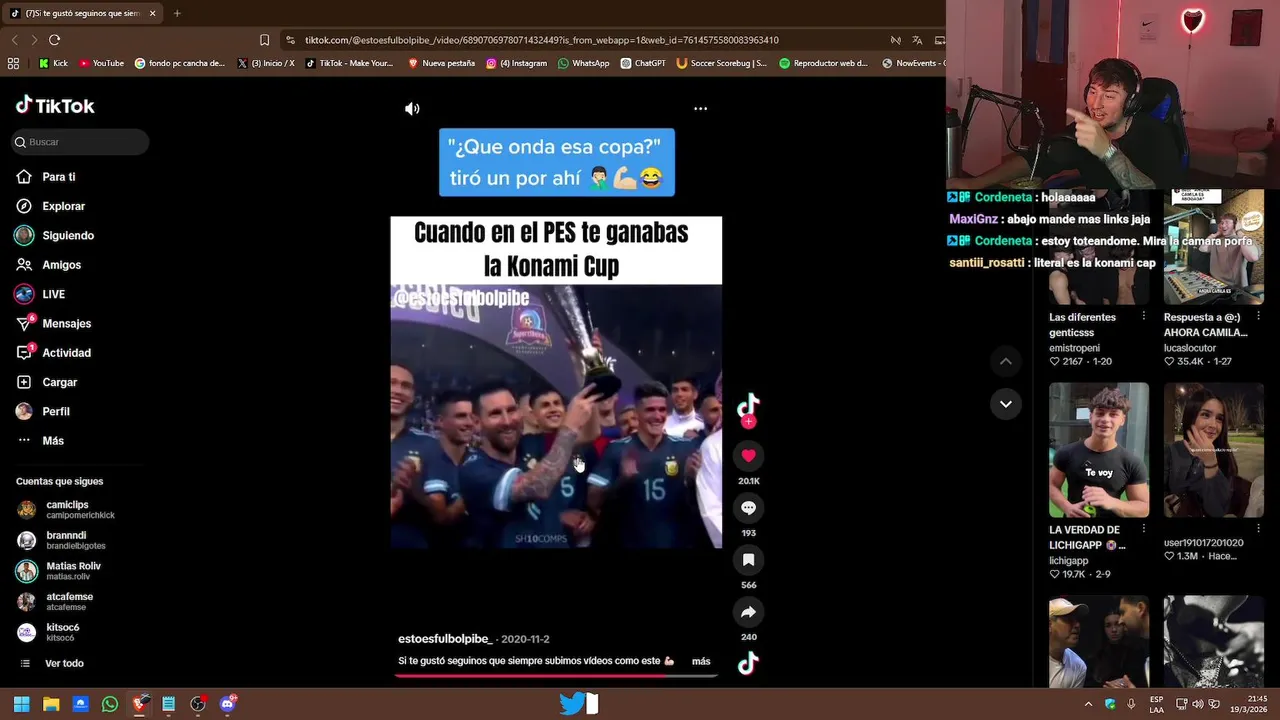
Task: Open options for the lichigapp video
Action: point(1143,529)
